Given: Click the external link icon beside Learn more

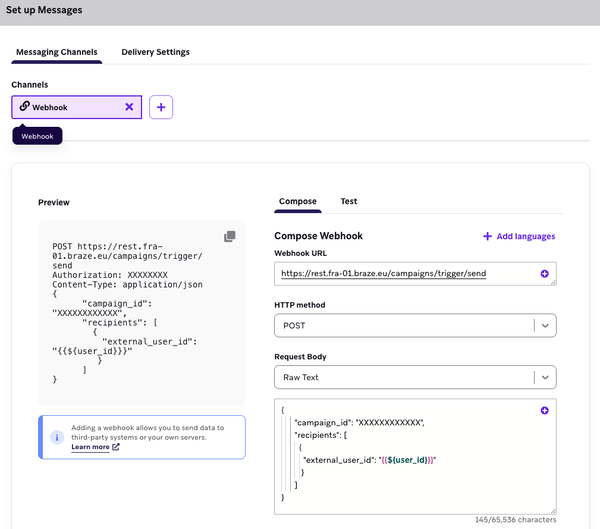Looking at the screenshot, I should click(116, 447).
